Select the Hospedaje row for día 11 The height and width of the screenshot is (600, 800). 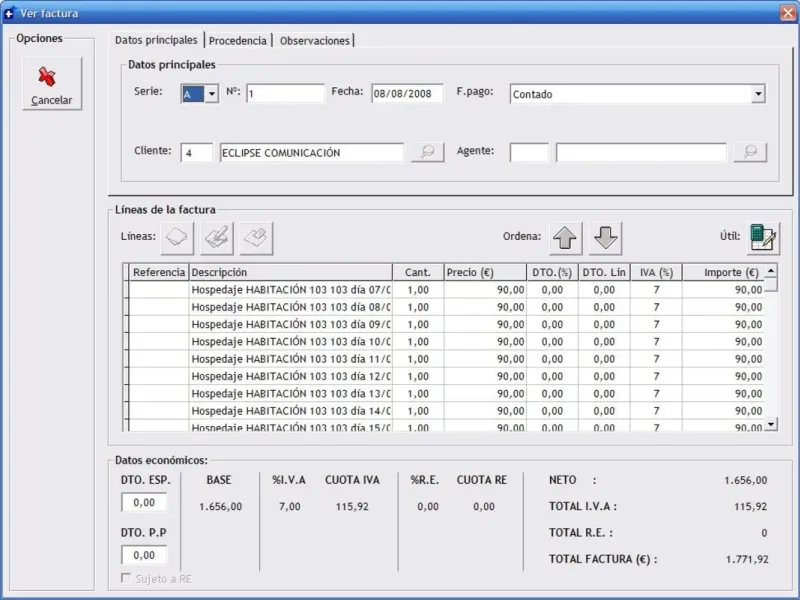click(446, 359)
